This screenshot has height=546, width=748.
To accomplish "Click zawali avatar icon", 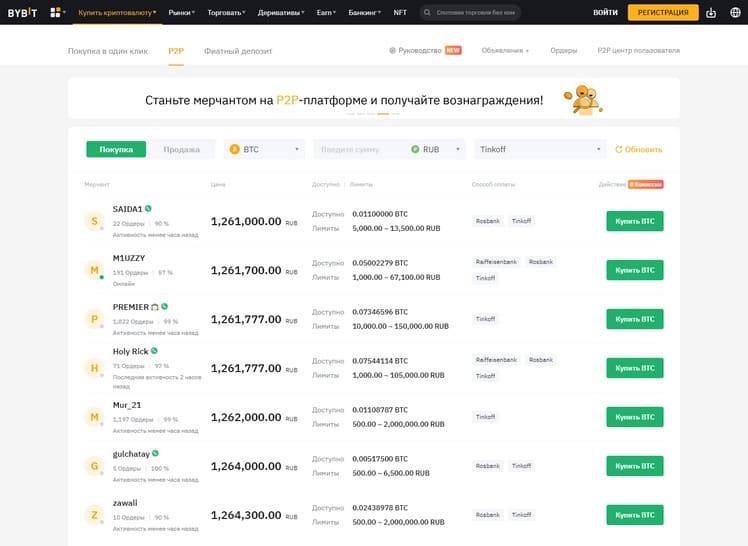I will (94, 515).
